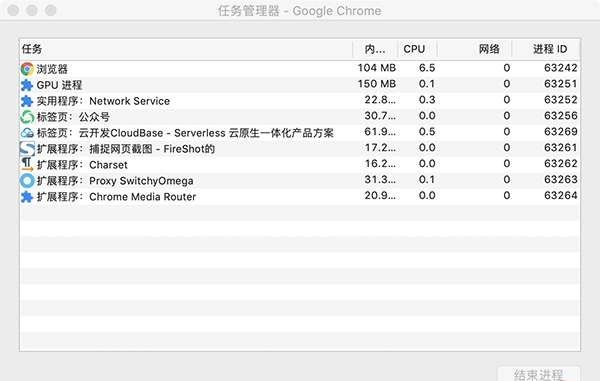Viewport: 600px width, 381px height.
Task: Click the green icon of the 公众号 tab
Action: point(27,117)
